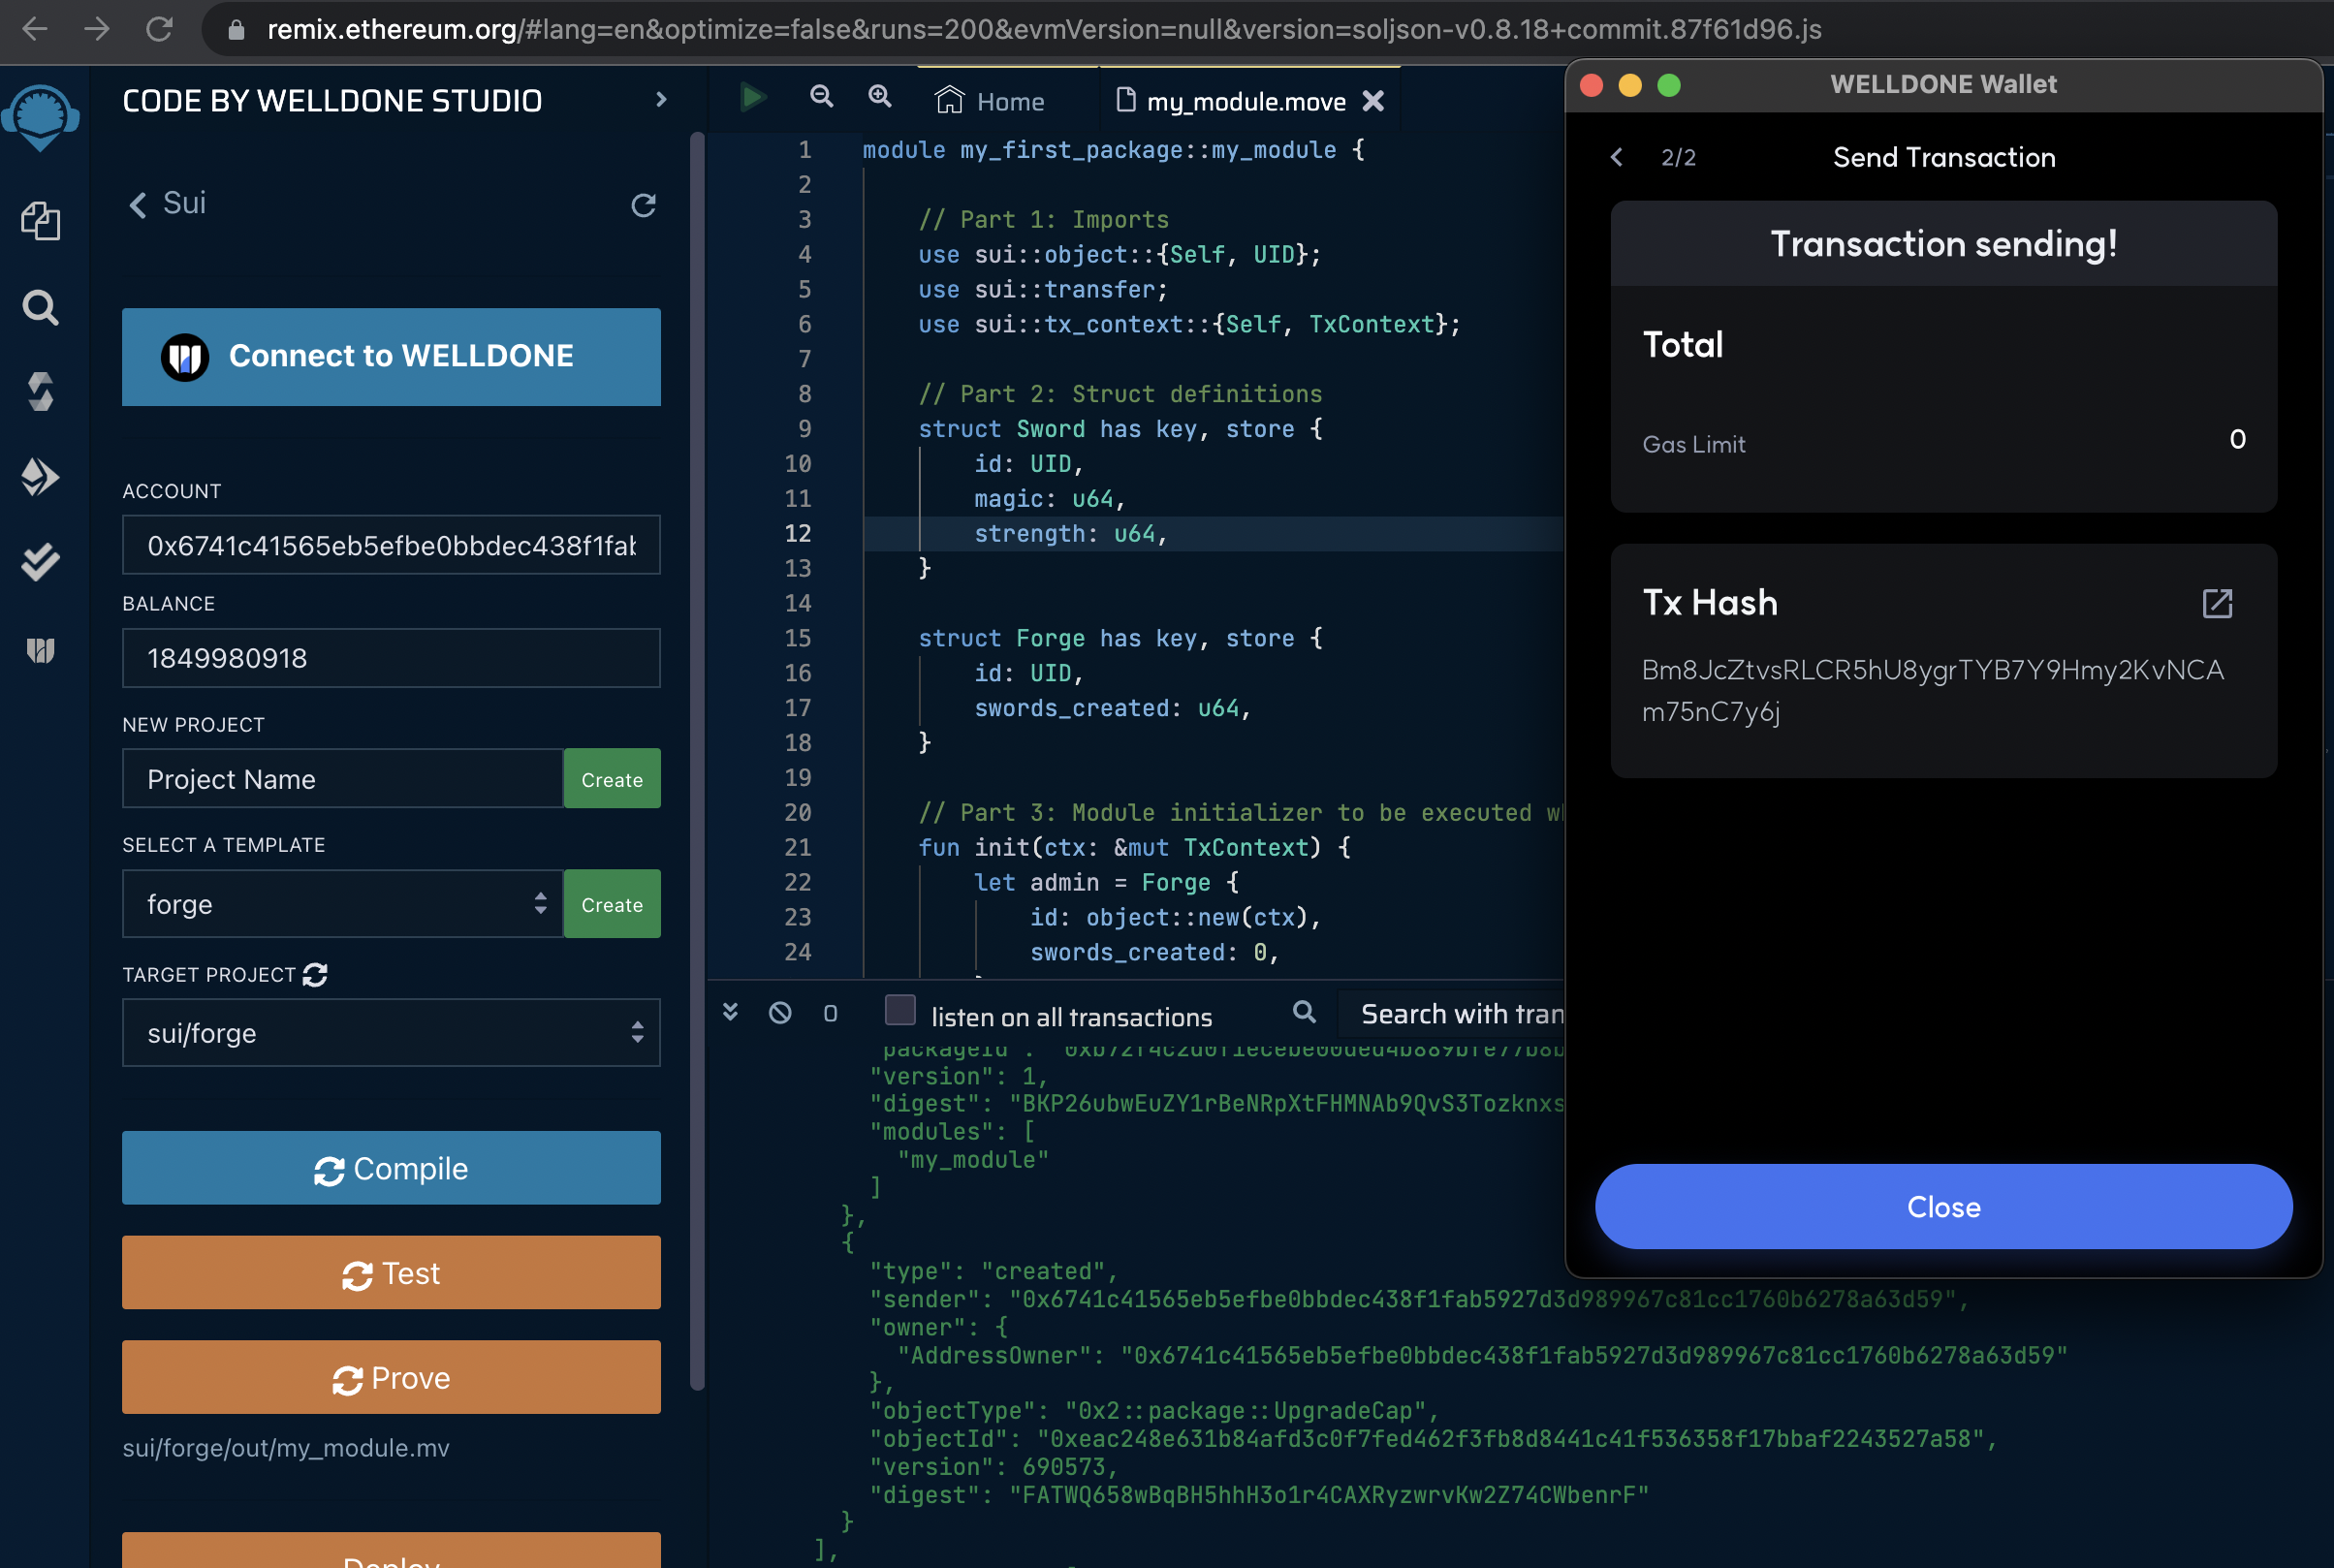Click the plugin panel vertical scrollbar

[697, 760]
